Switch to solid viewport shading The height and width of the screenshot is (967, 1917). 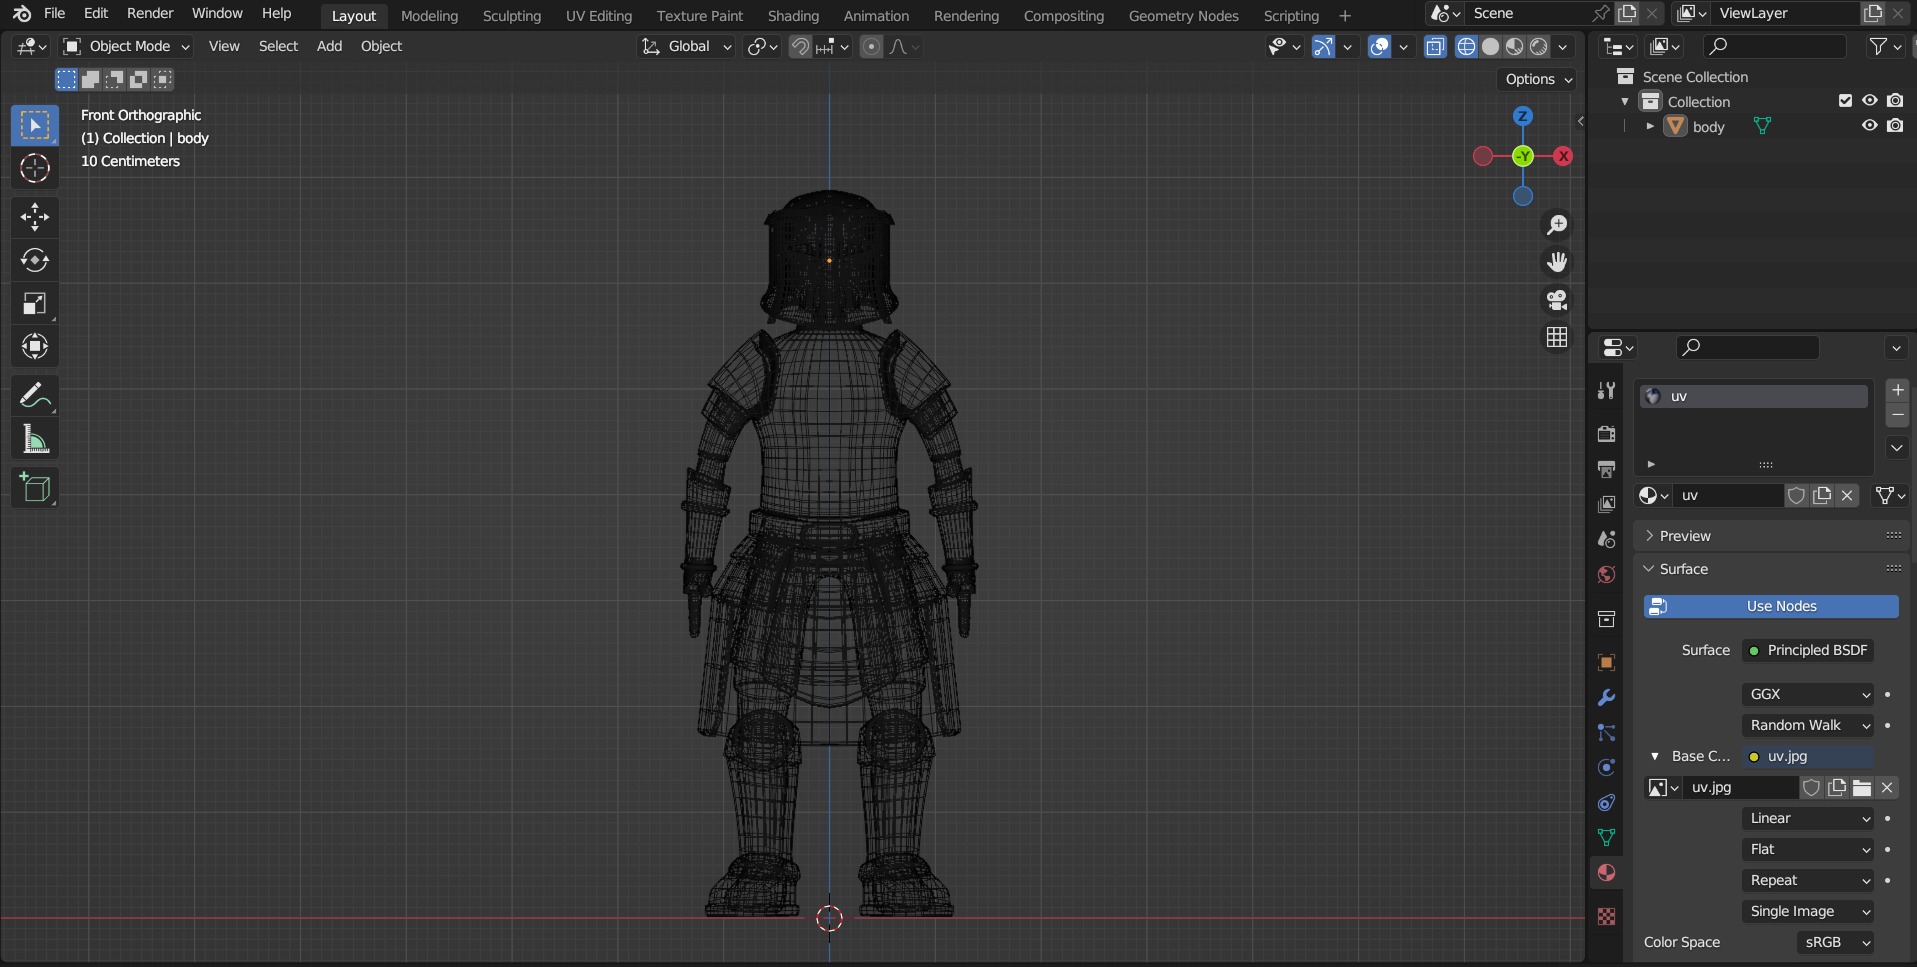[1491, 47]
